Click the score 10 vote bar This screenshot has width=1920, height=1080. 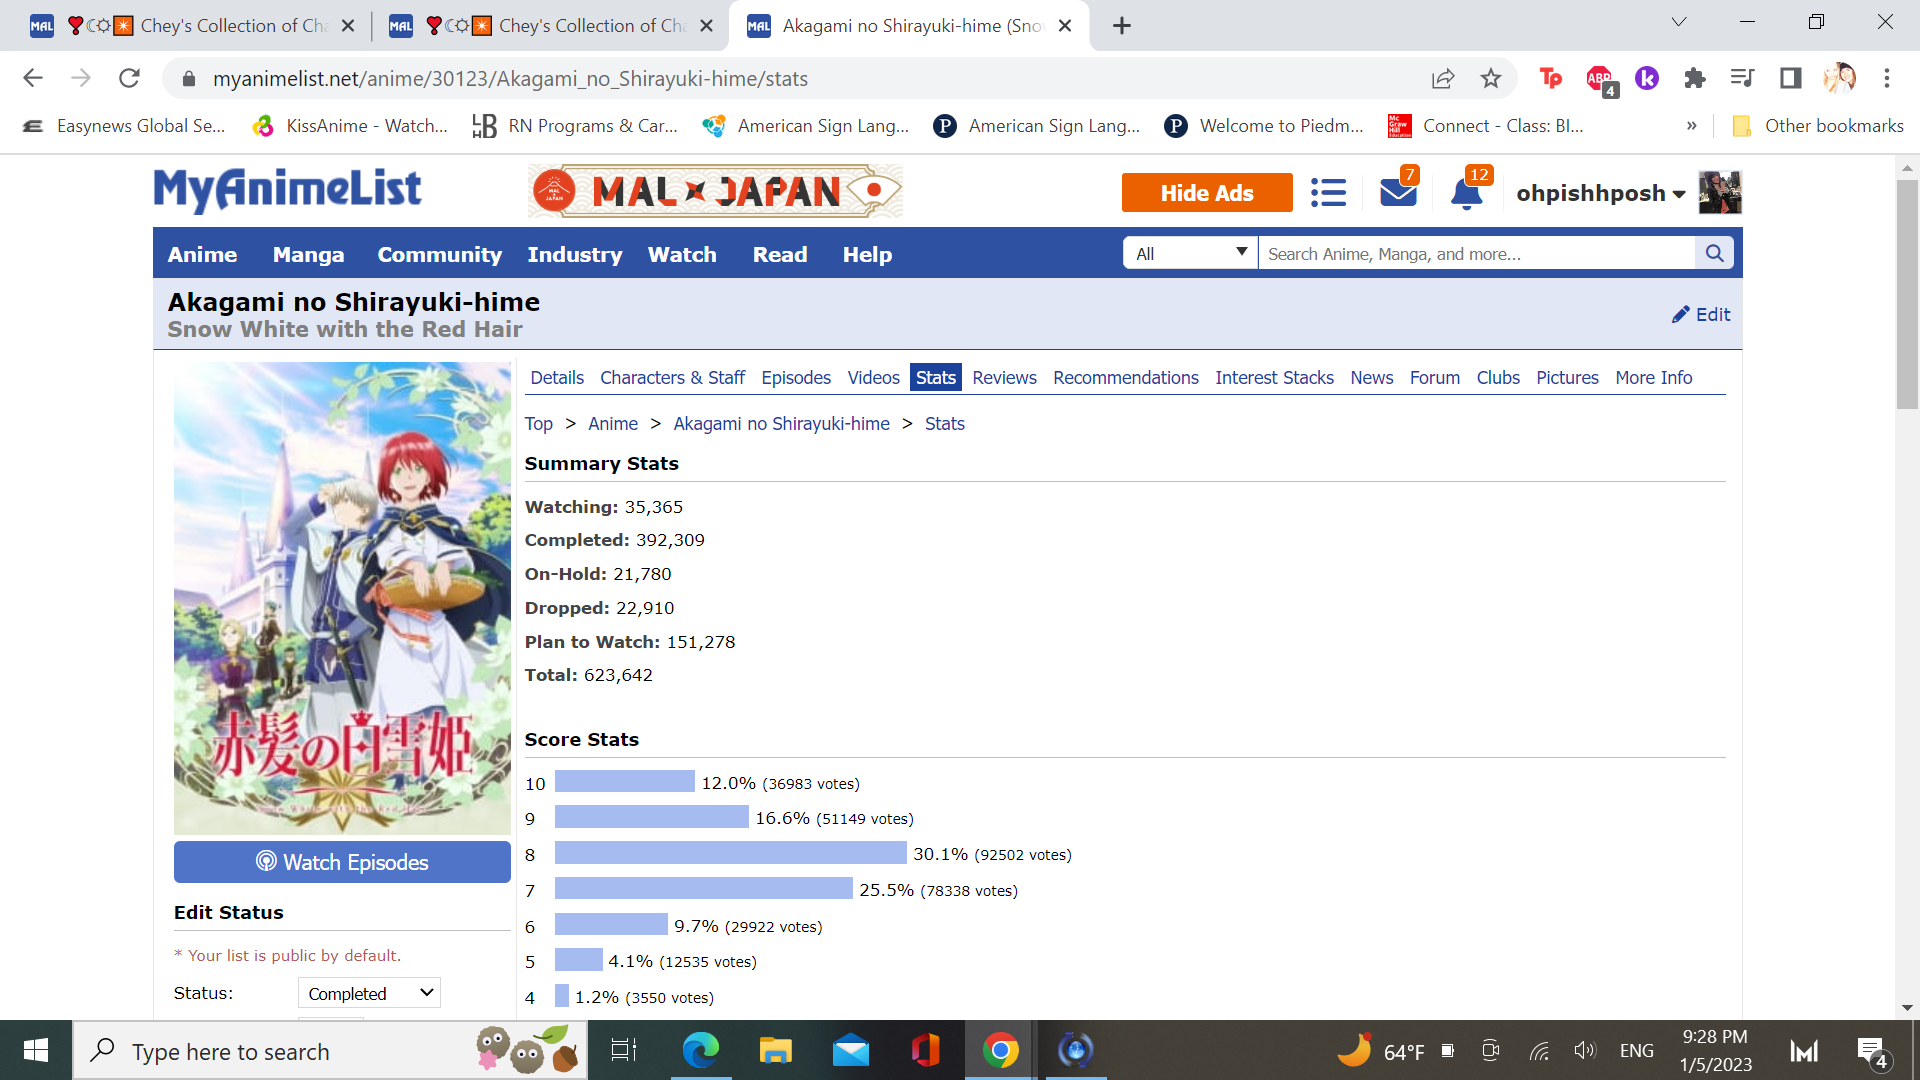click(x=624, y=782)
